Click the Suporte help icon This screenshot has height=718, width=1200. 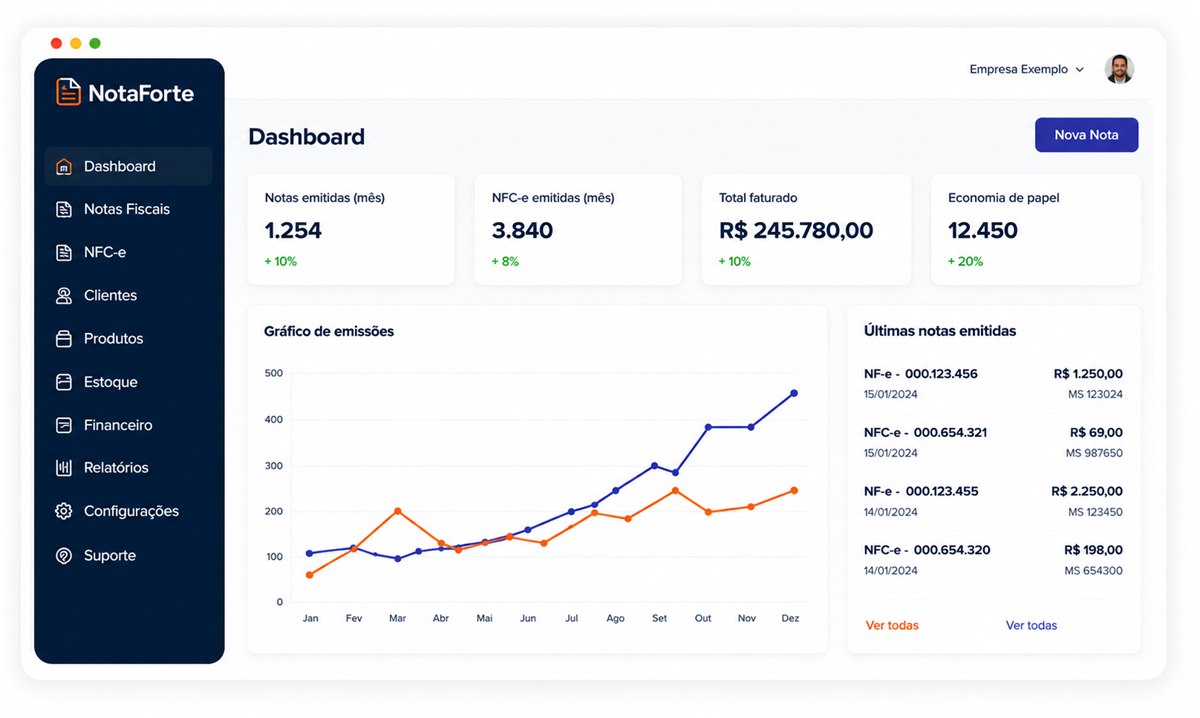64,556
